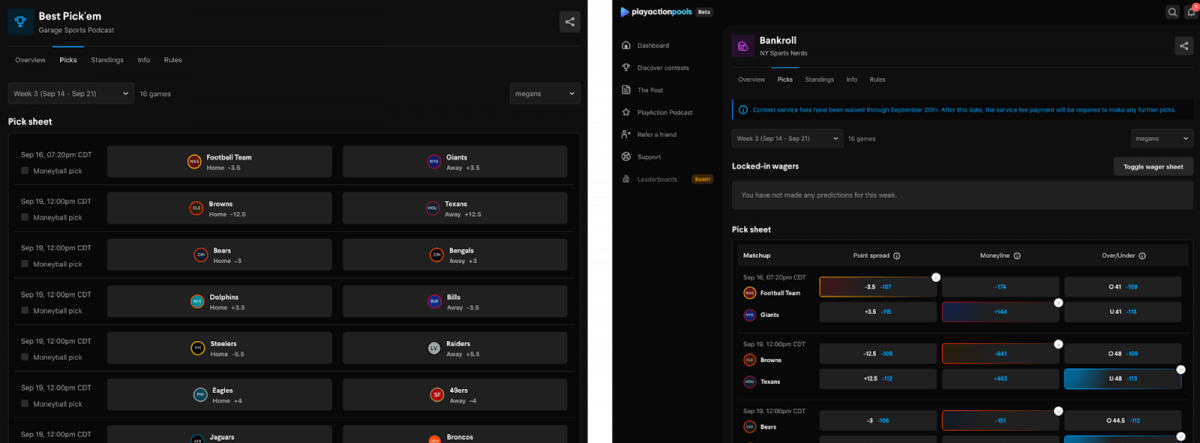Click Toggle wager sheet button
This screenshot has height=443, width=1200.
[1153, 167]
